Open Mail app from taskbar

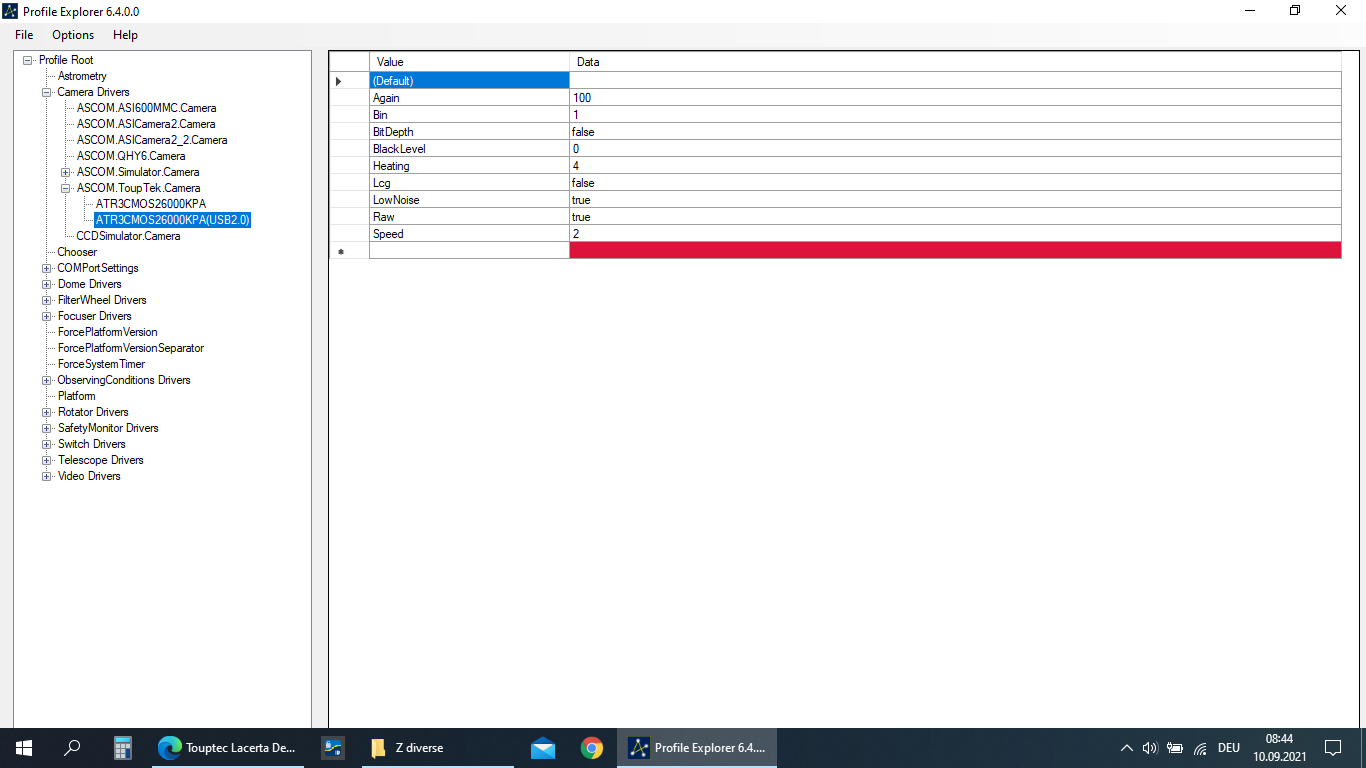pyautogui.click(x=543, y=747)
